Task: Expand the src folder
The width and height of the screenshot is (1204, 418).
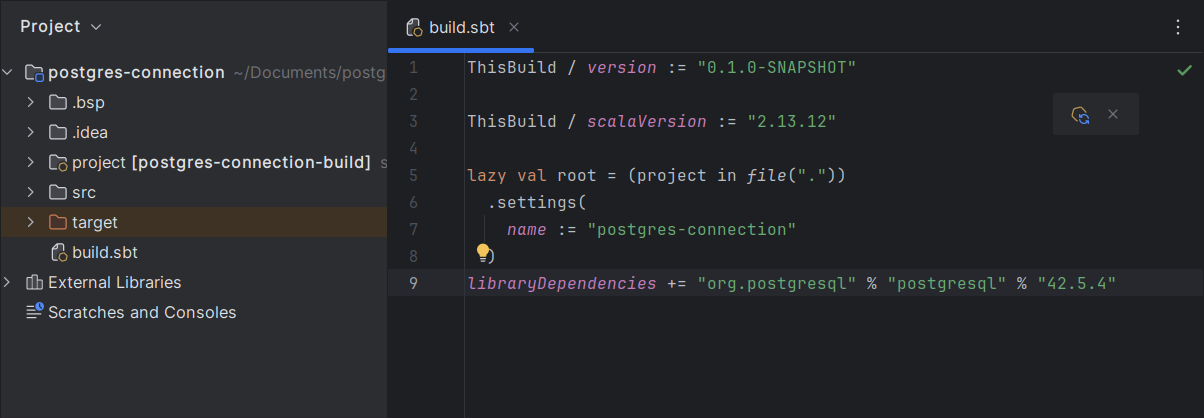Action: pos(31,192)
